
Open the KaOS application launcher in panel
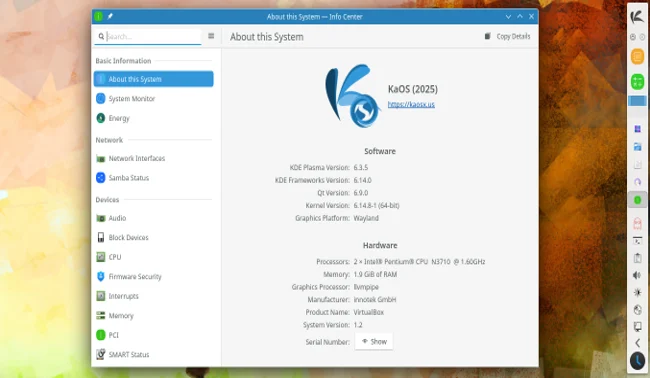click(x=638, y=17)
